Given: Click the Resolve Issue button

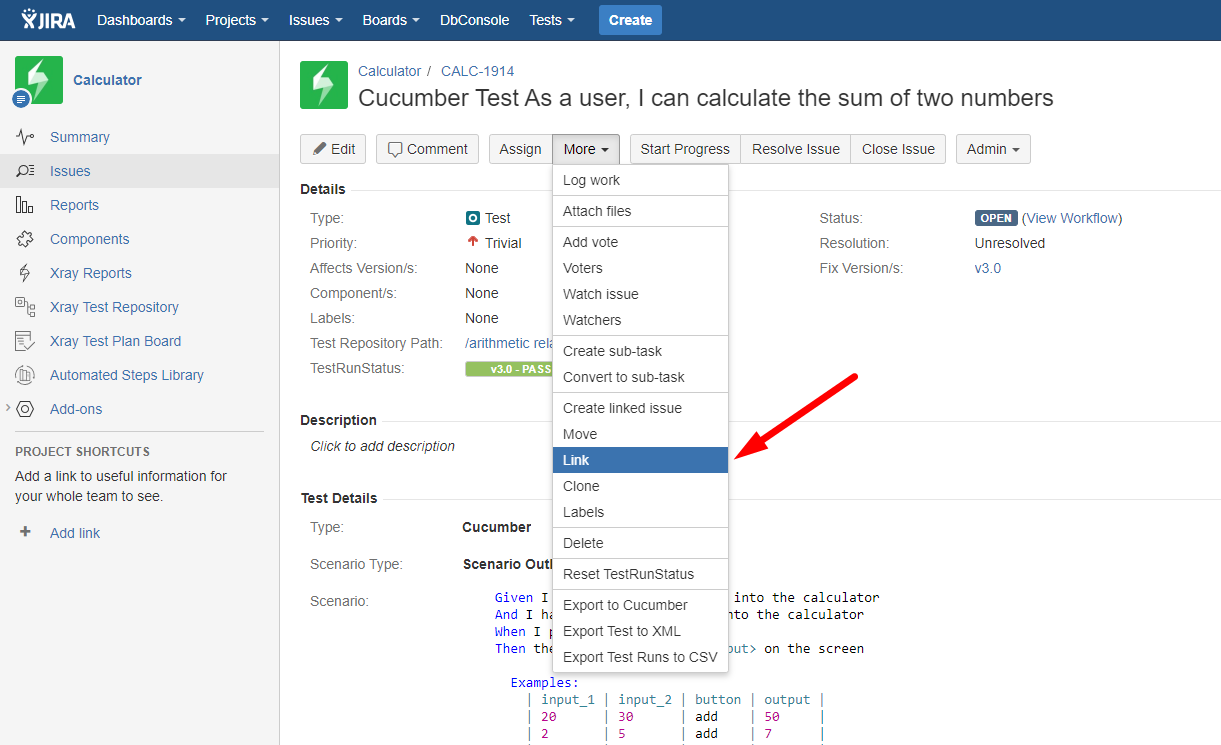Looking at the screenshot, I should pyautogui.click(x=796, y=149).
